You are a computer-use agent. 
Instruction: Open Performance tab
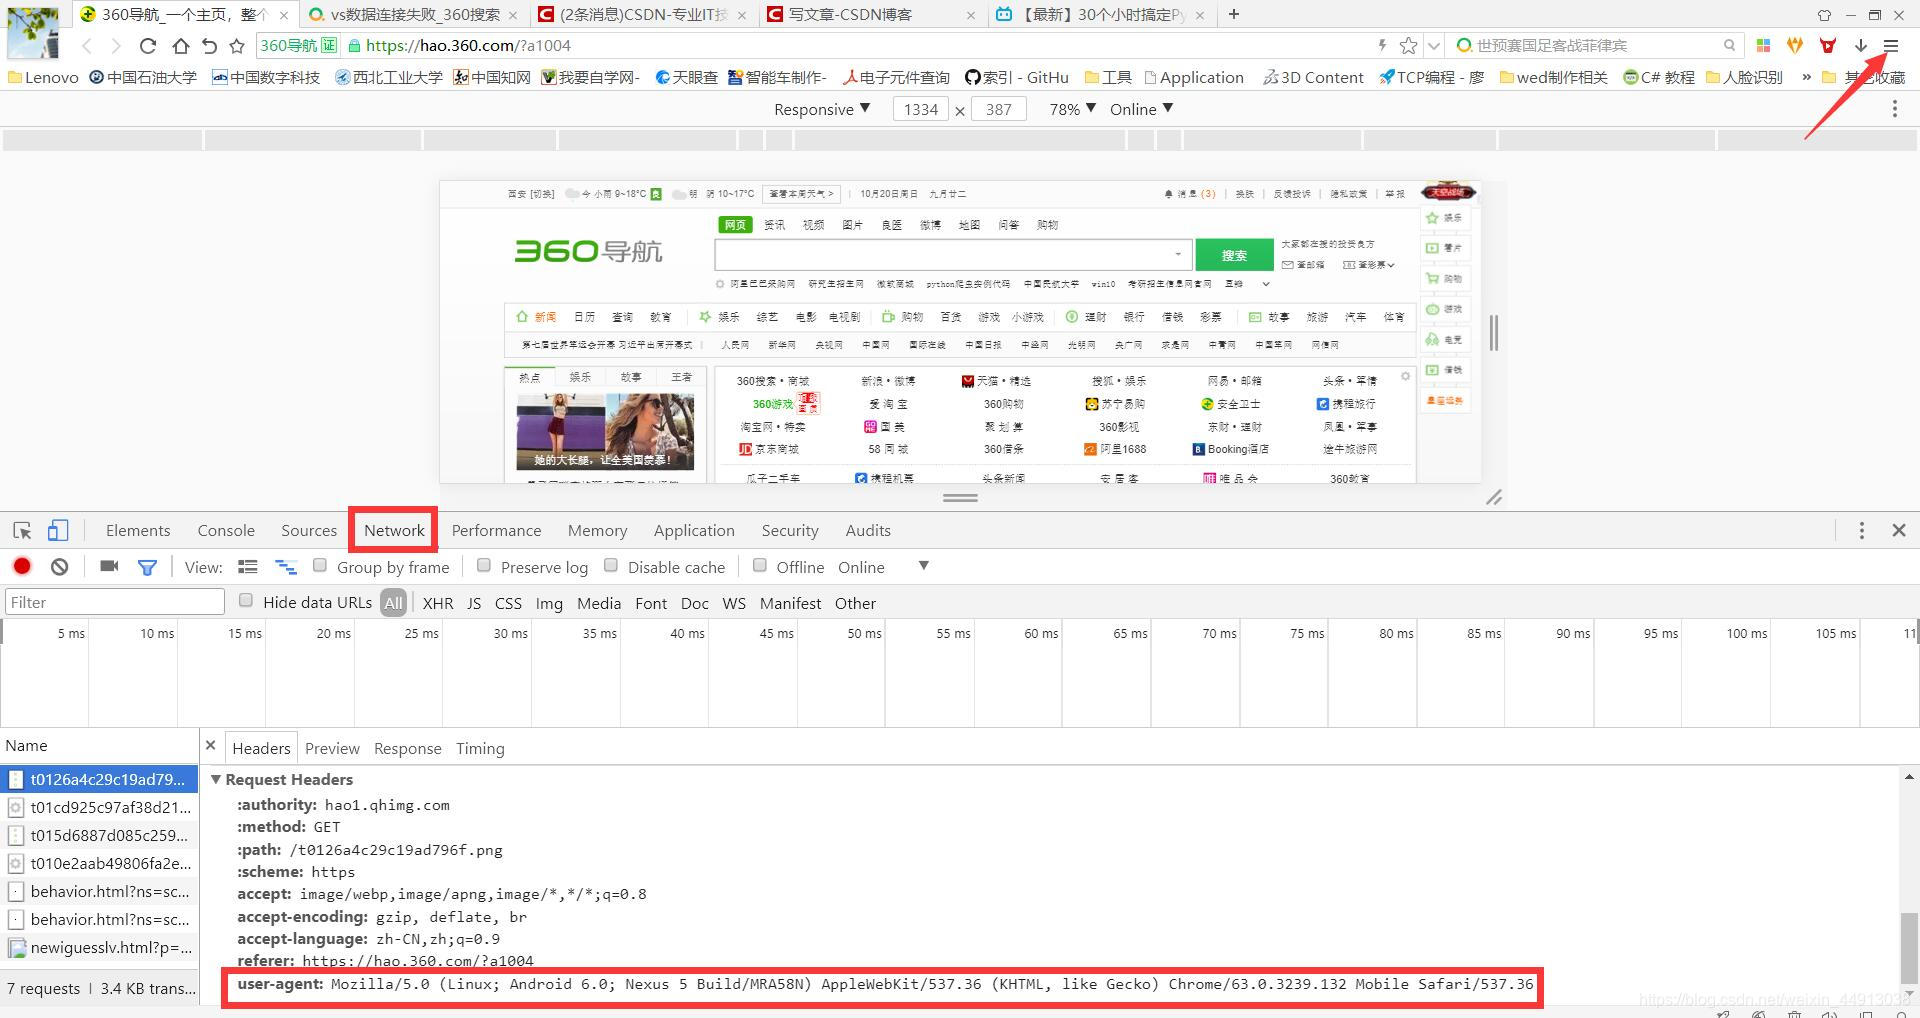(x=496, y=530)
